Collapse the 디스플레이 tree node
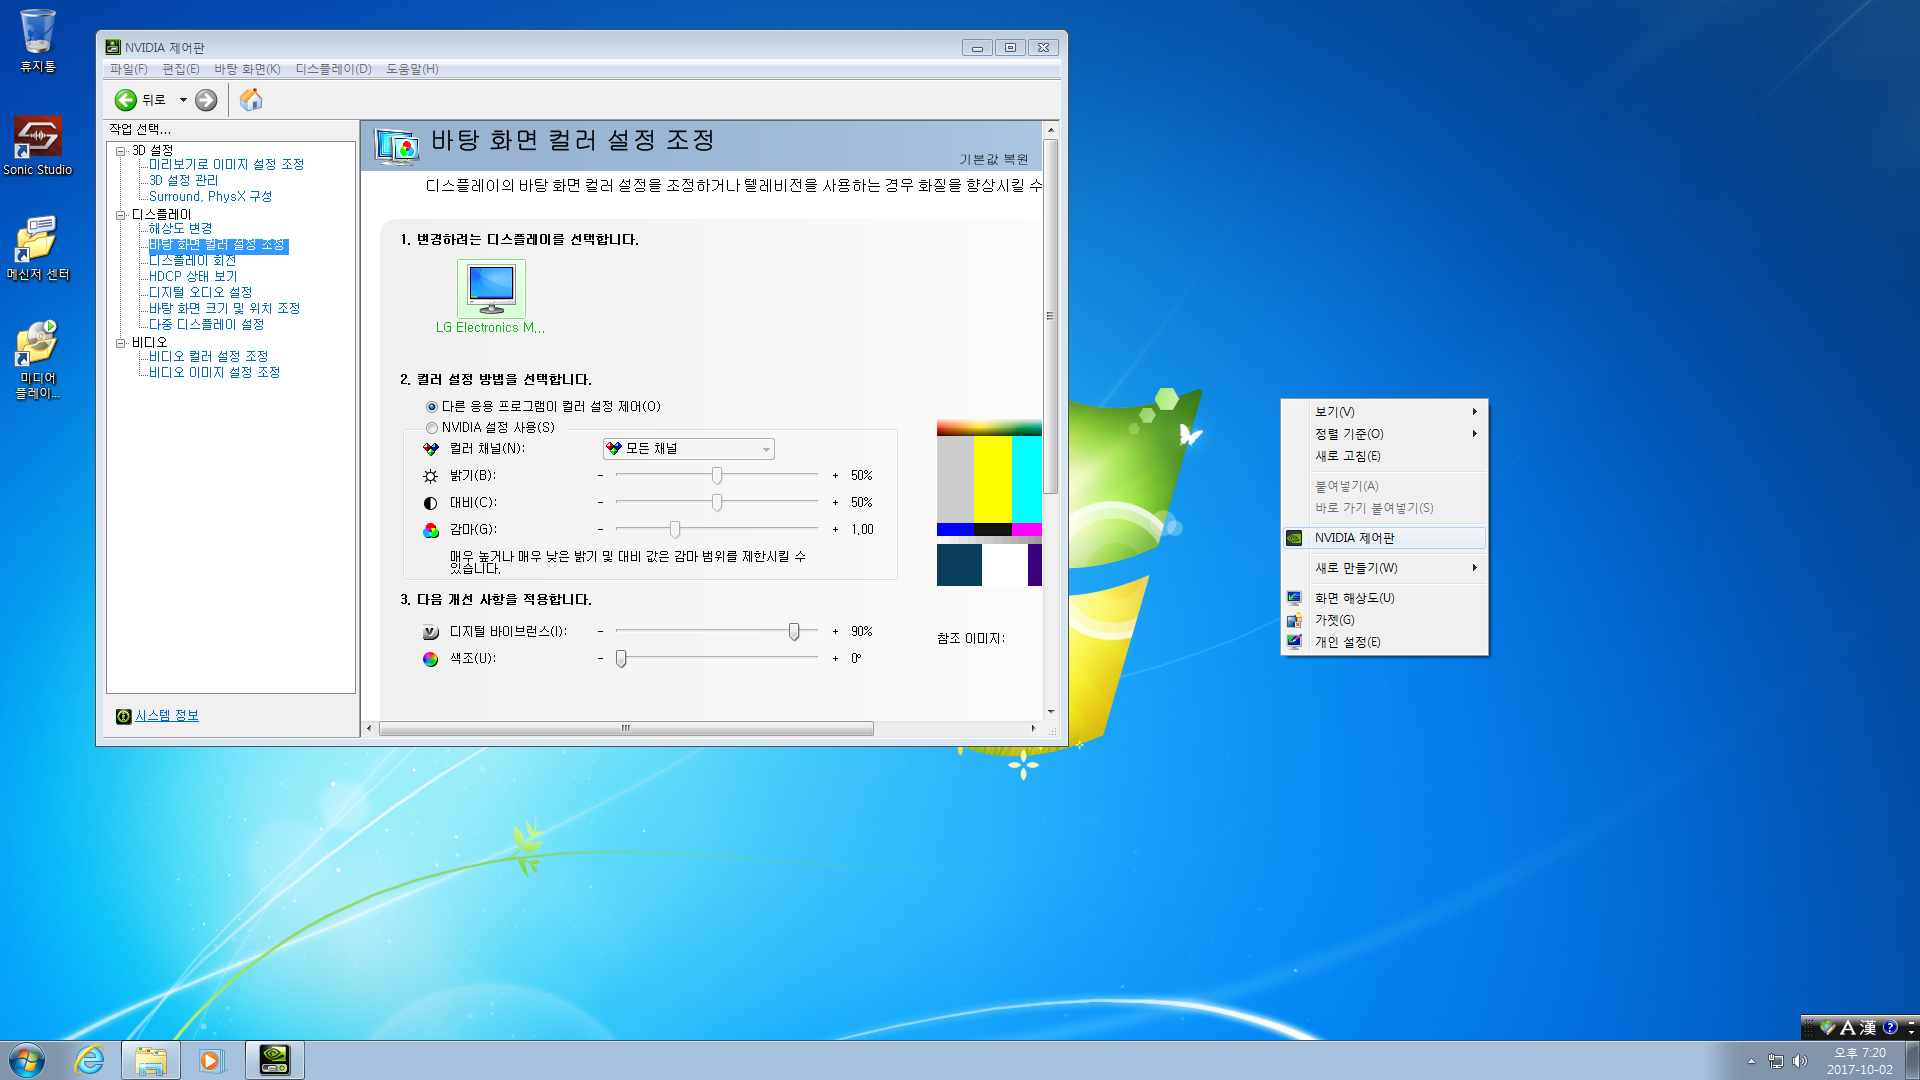 [x=121, y=215]
